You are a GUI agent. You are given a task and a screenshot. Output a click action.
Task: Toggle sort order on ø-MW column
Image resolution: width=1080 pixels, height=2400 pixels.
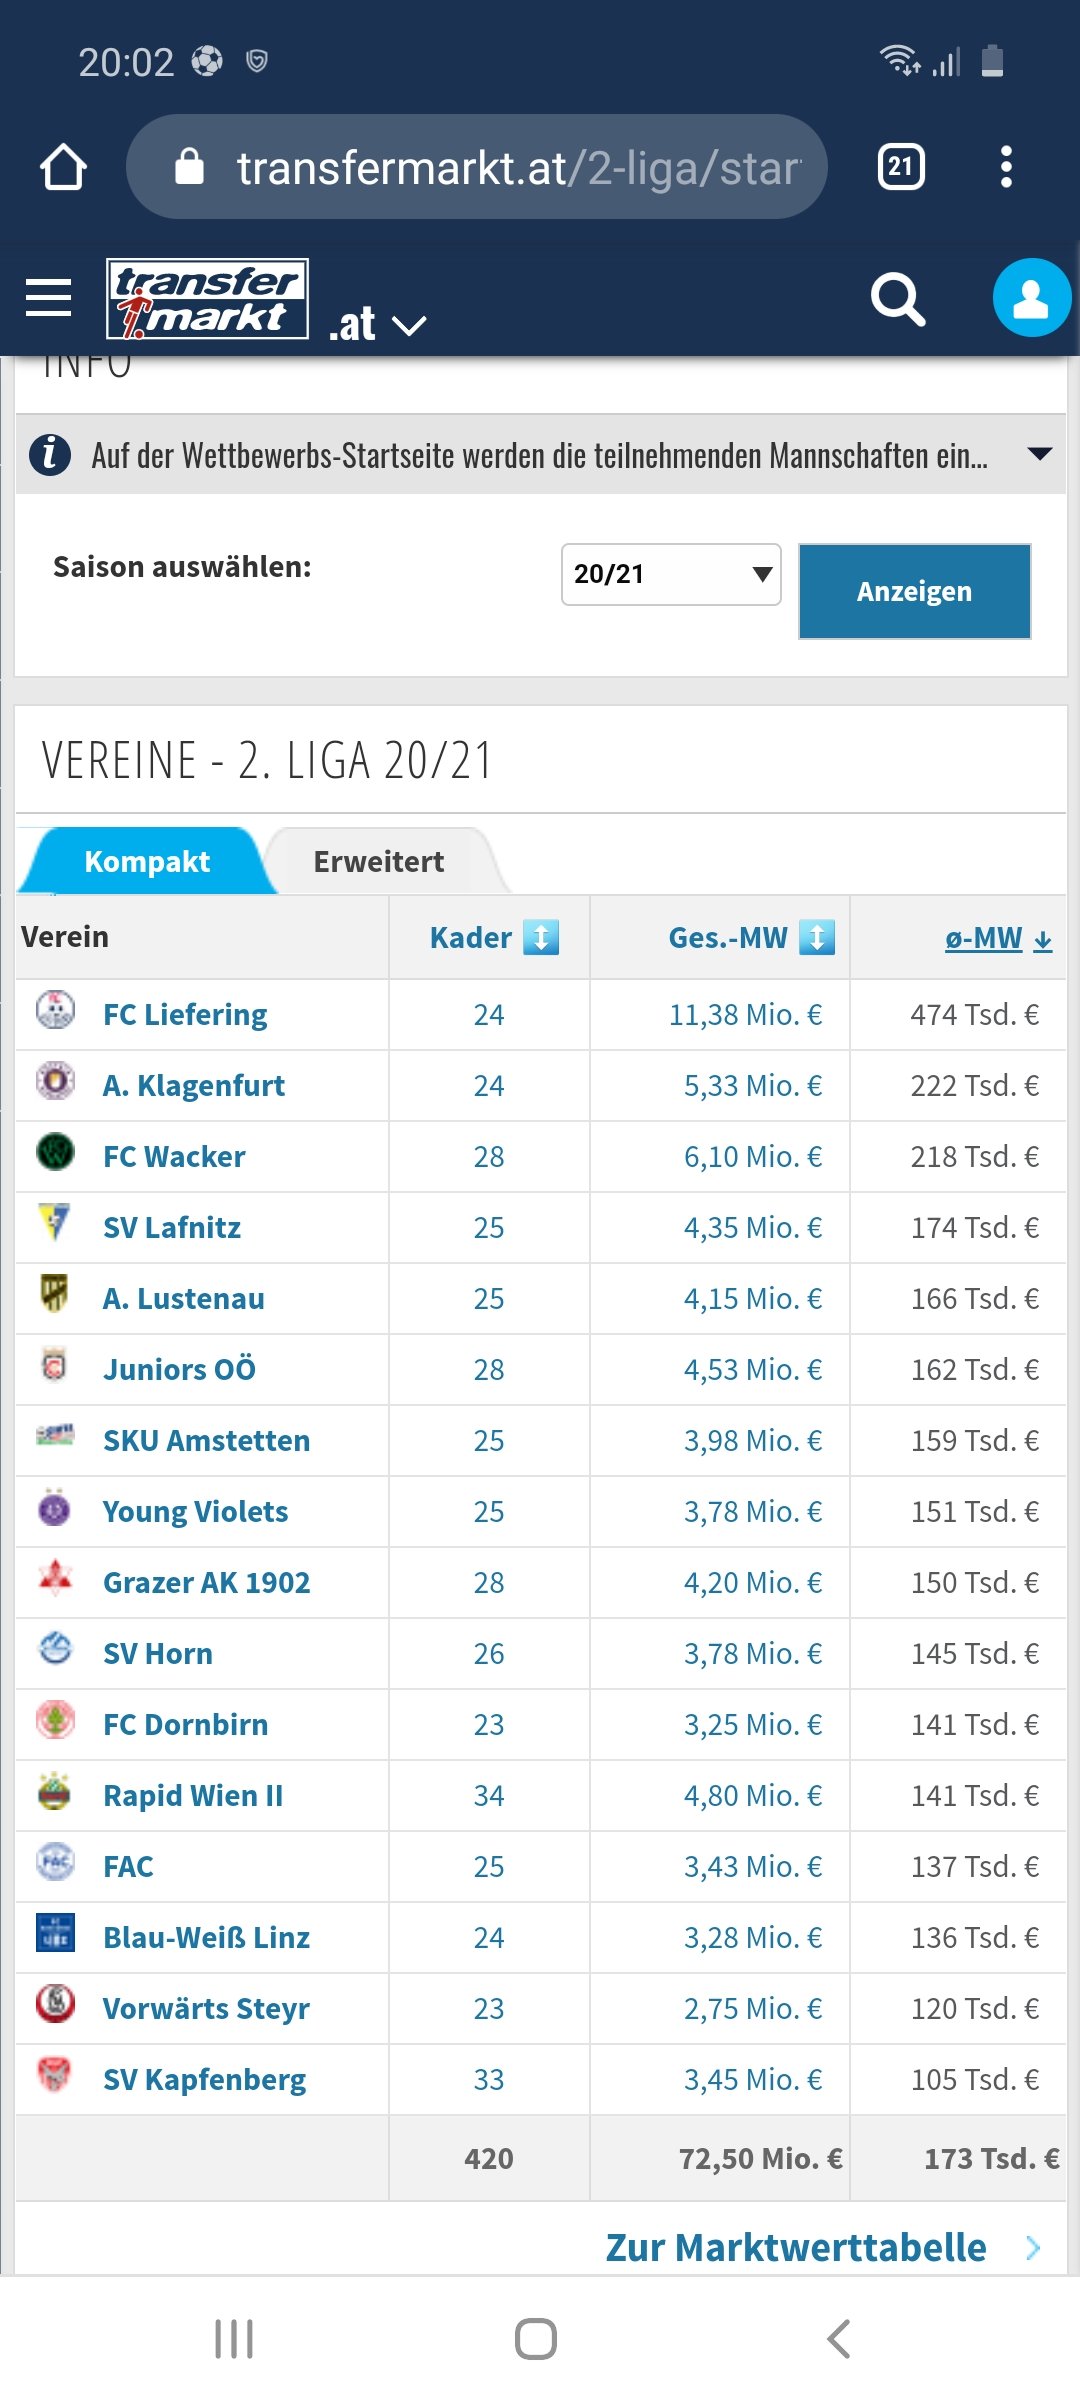pos(998,938)
